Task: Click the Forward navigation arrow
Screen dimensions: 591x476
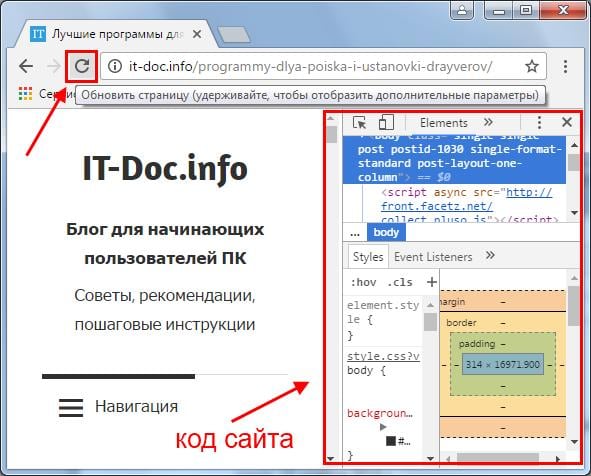Action: [x=54, y=66]
